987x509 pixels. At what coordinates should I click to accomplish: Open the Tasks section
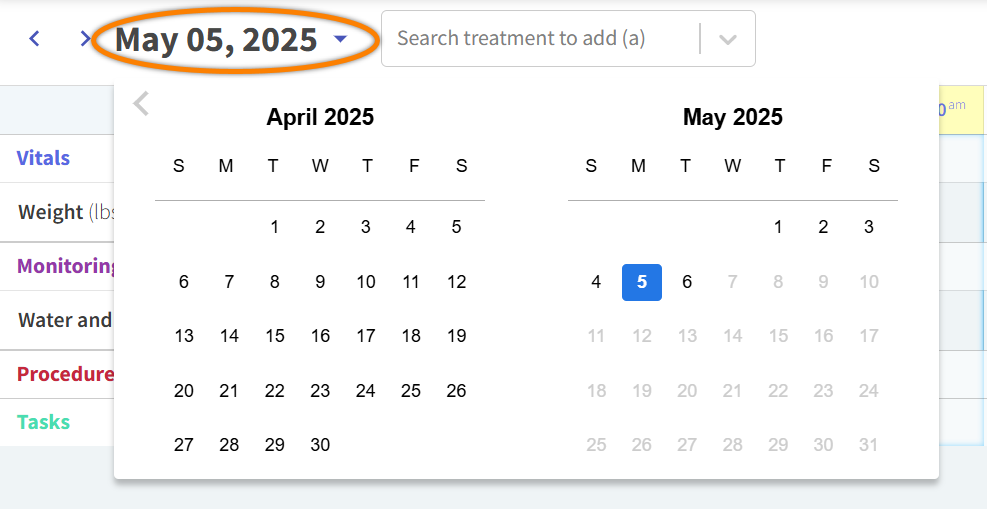(44, 422)
